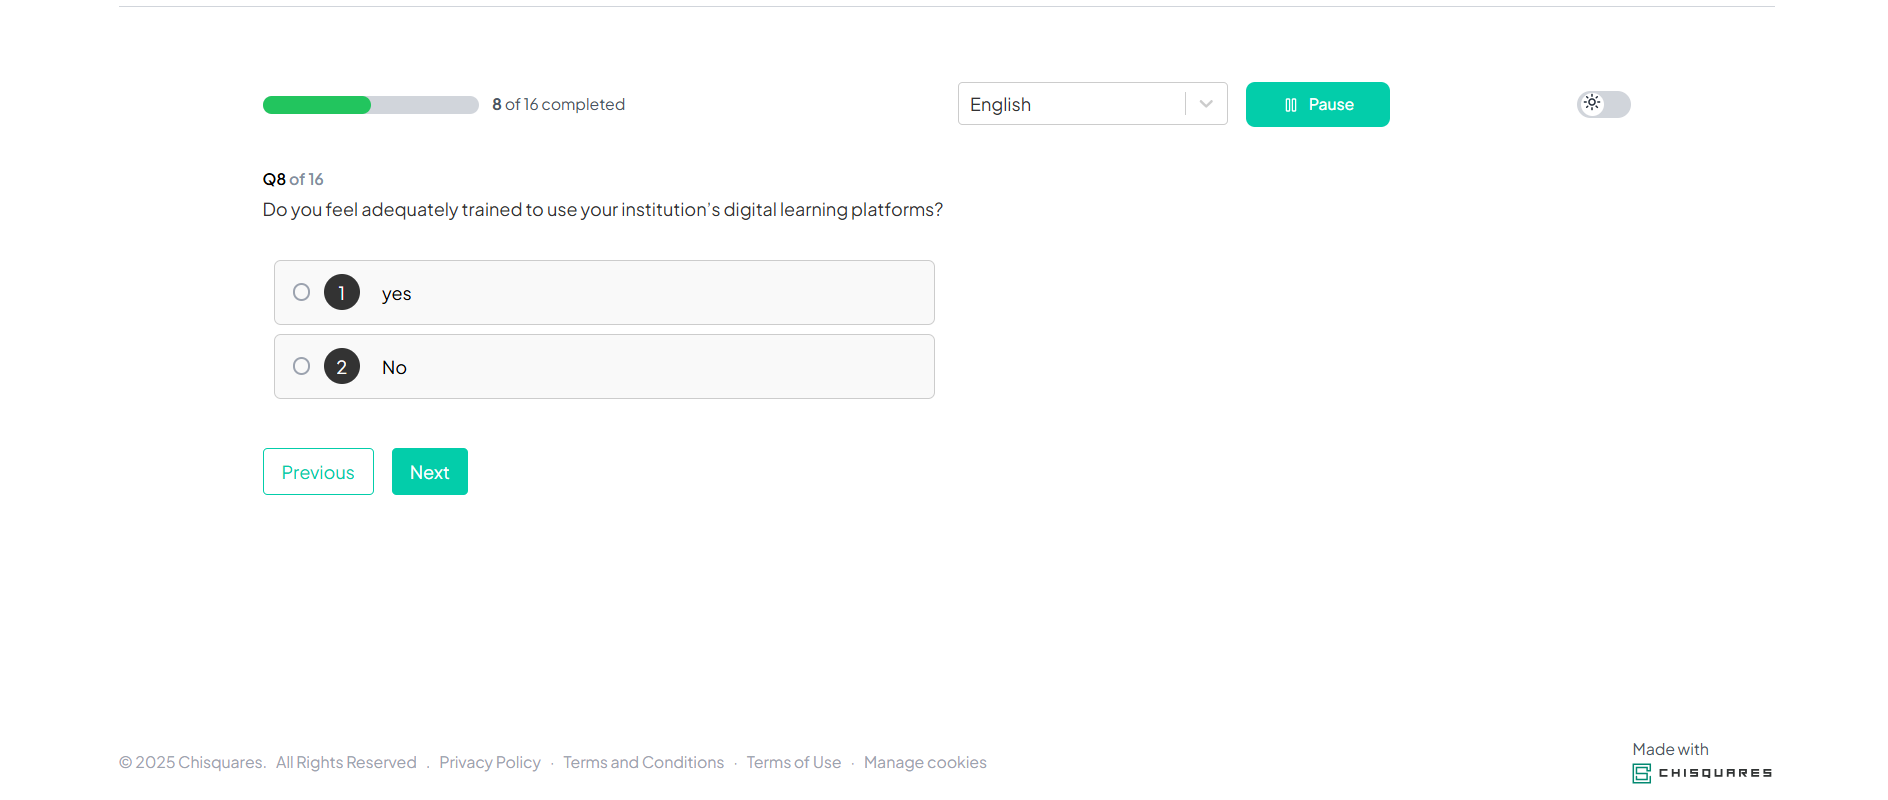
Task: Click the "8 of 16 completed" label
Action: pos(558,104)
